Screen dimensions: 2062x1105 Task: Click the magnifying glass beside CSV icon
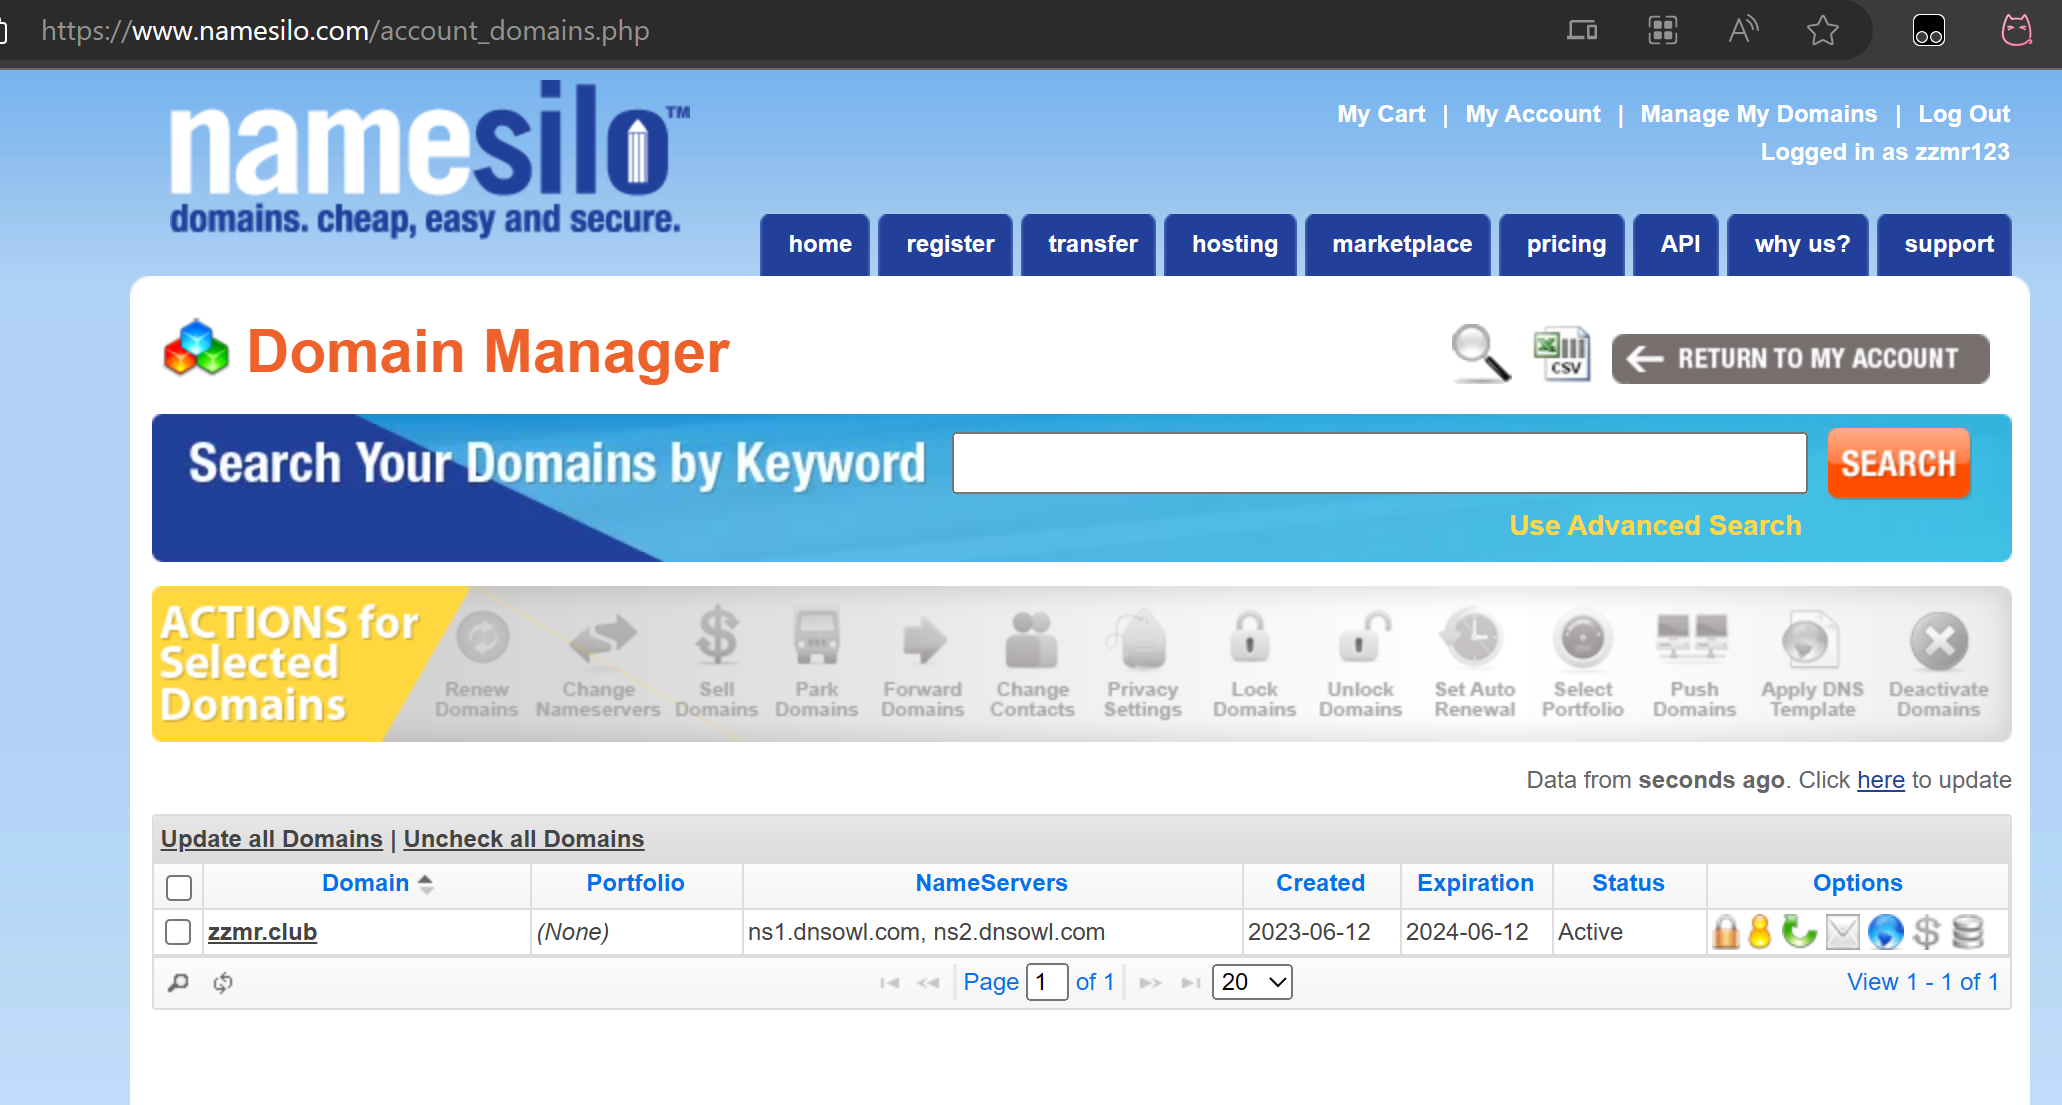[x=1480, y=353]
